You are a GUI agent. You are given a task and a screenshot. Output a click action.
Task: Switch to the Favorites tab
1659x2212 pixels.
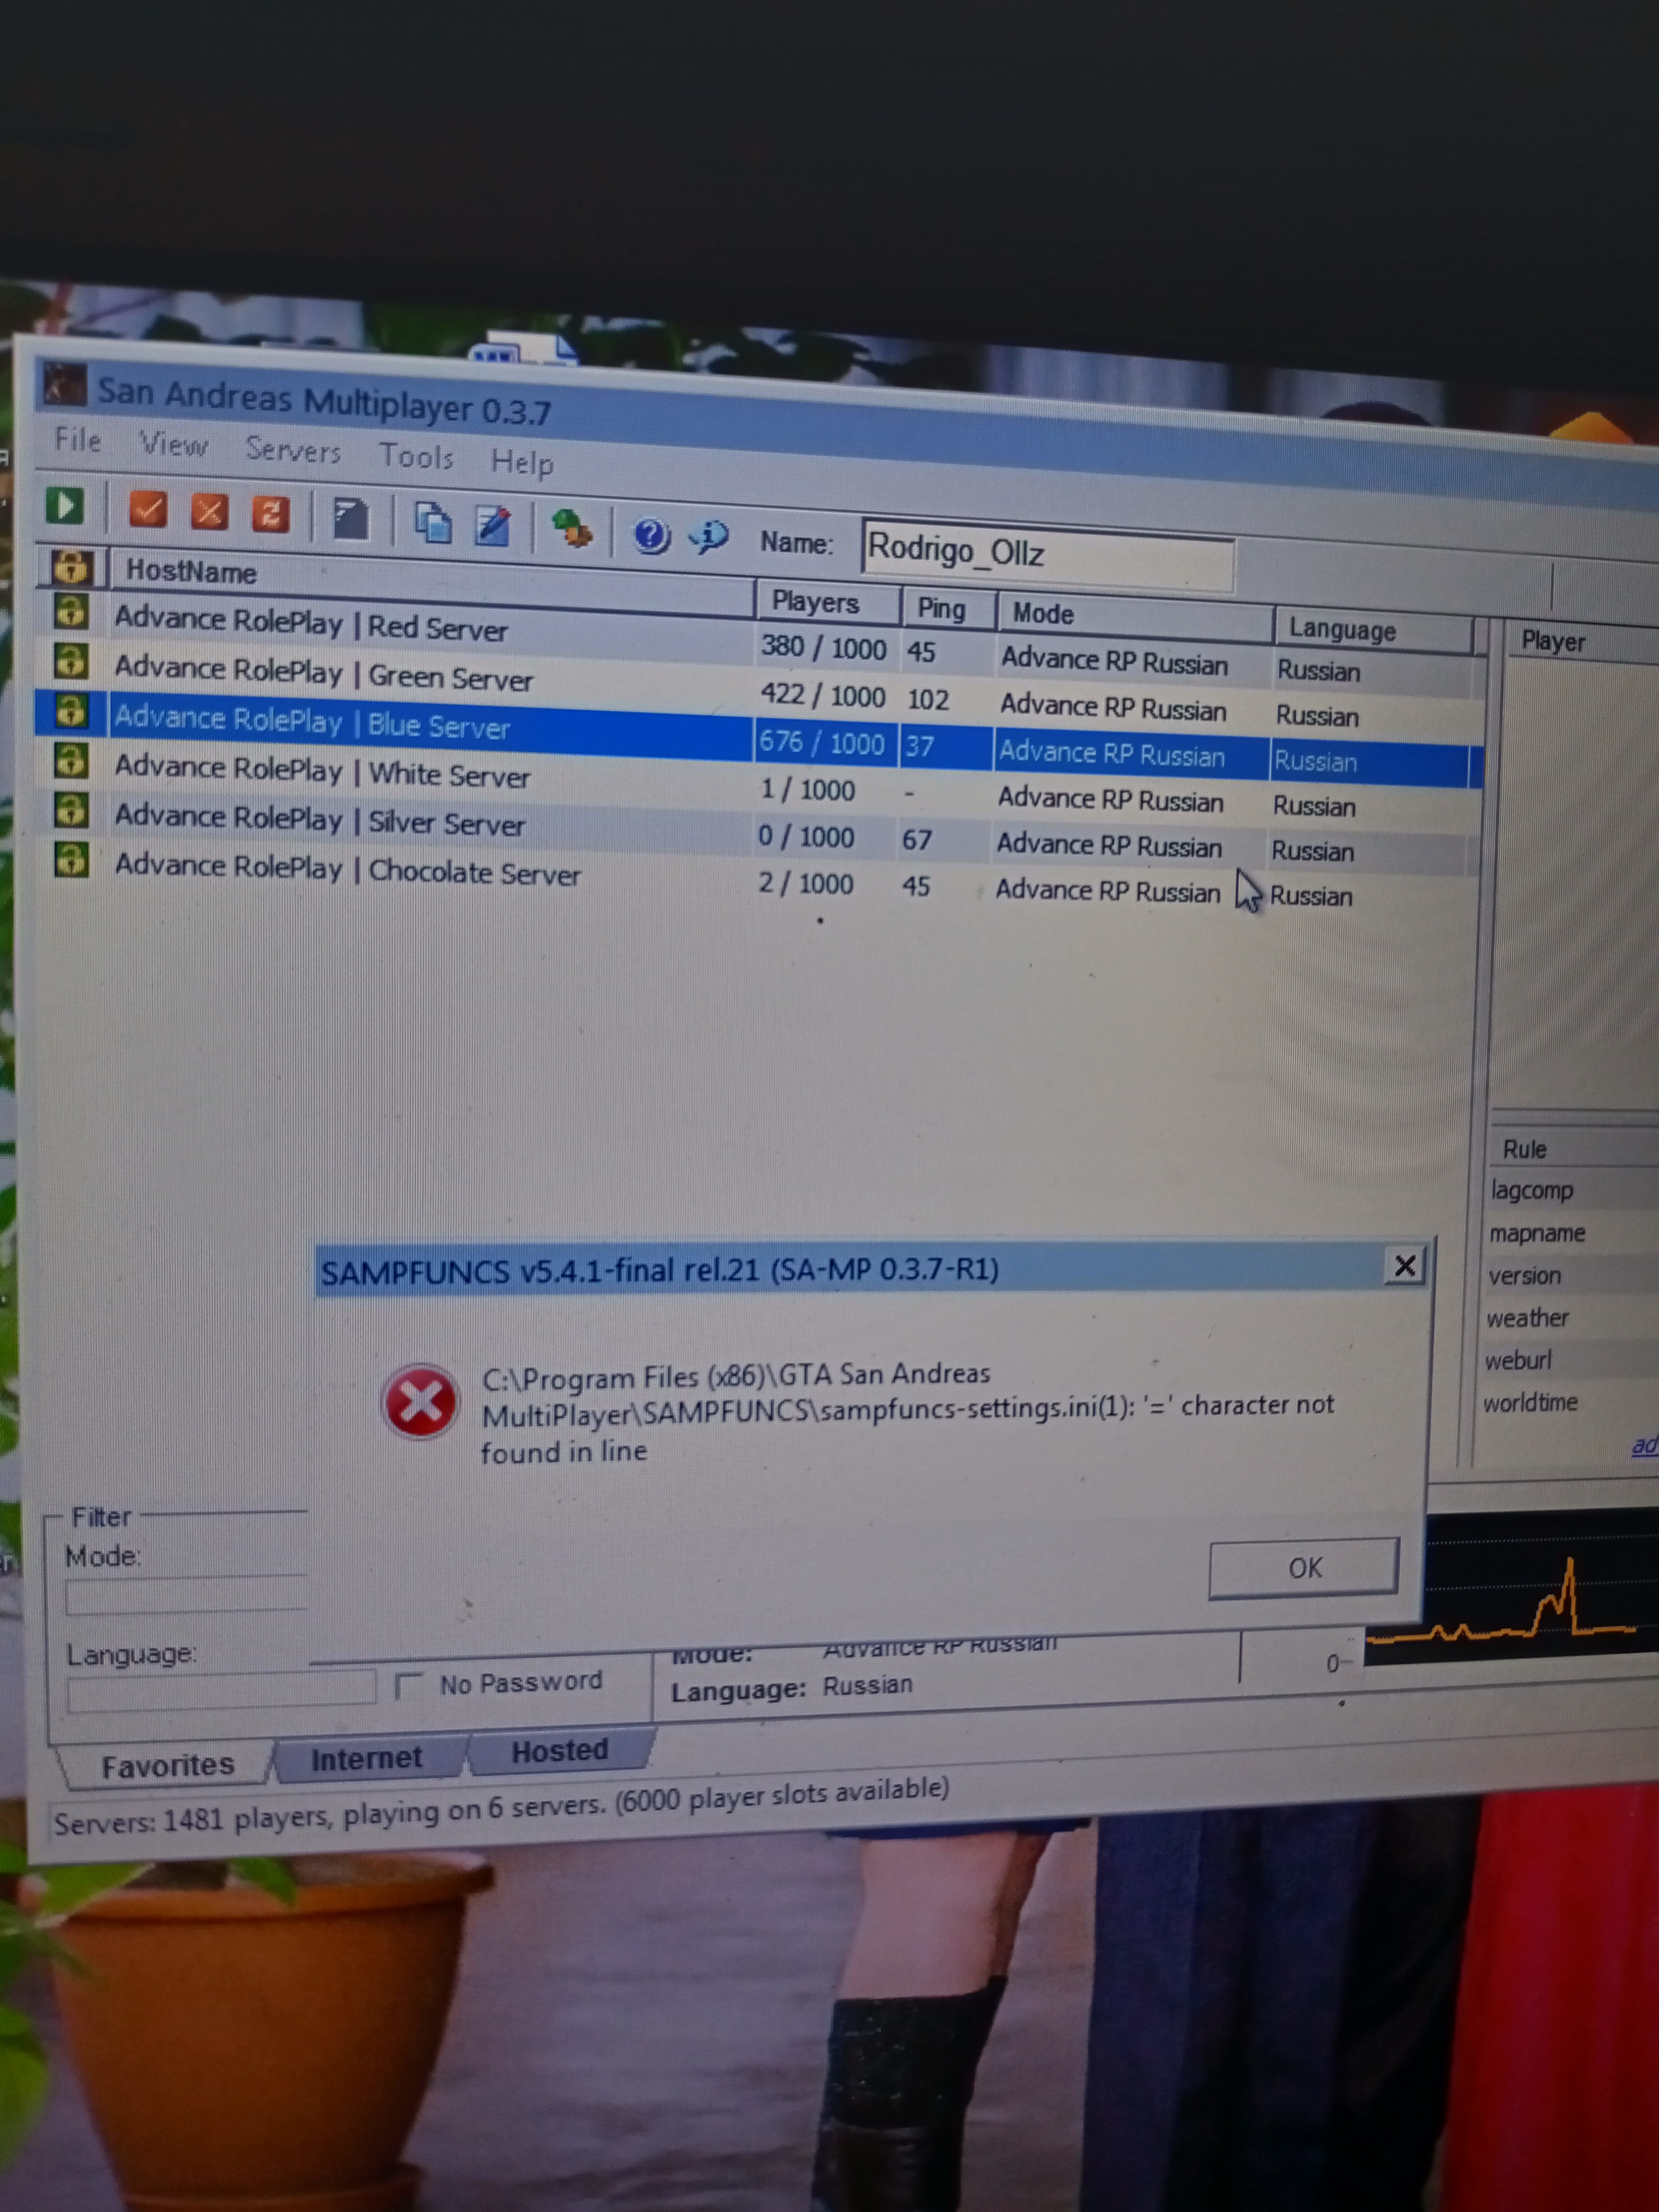point(167,1766)
